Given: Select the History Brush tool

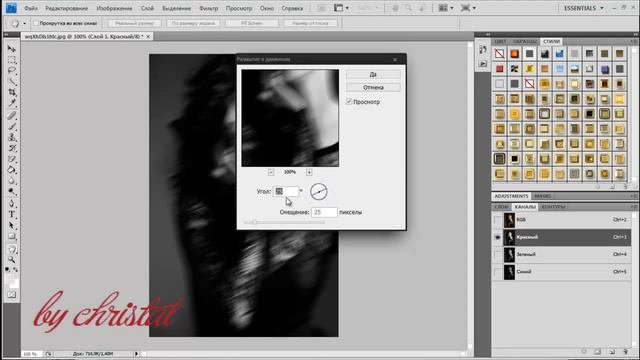Looking at the screenshot, I should pyautogui.click(x=12, y=148).
